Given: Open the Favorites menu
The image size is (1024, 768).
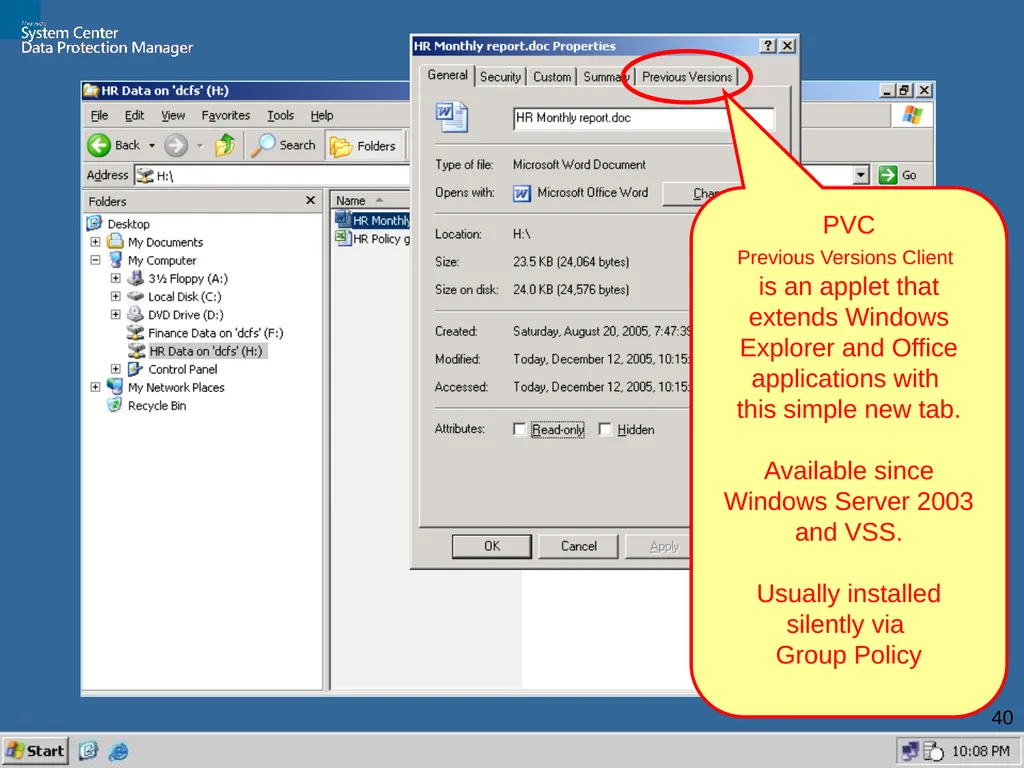Looking at the screenshot, I should click(x=225, y=116).
